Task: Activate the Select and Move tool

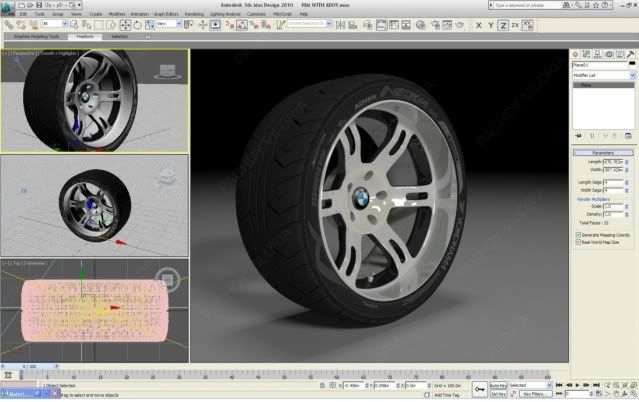Action: coord(126,25)
